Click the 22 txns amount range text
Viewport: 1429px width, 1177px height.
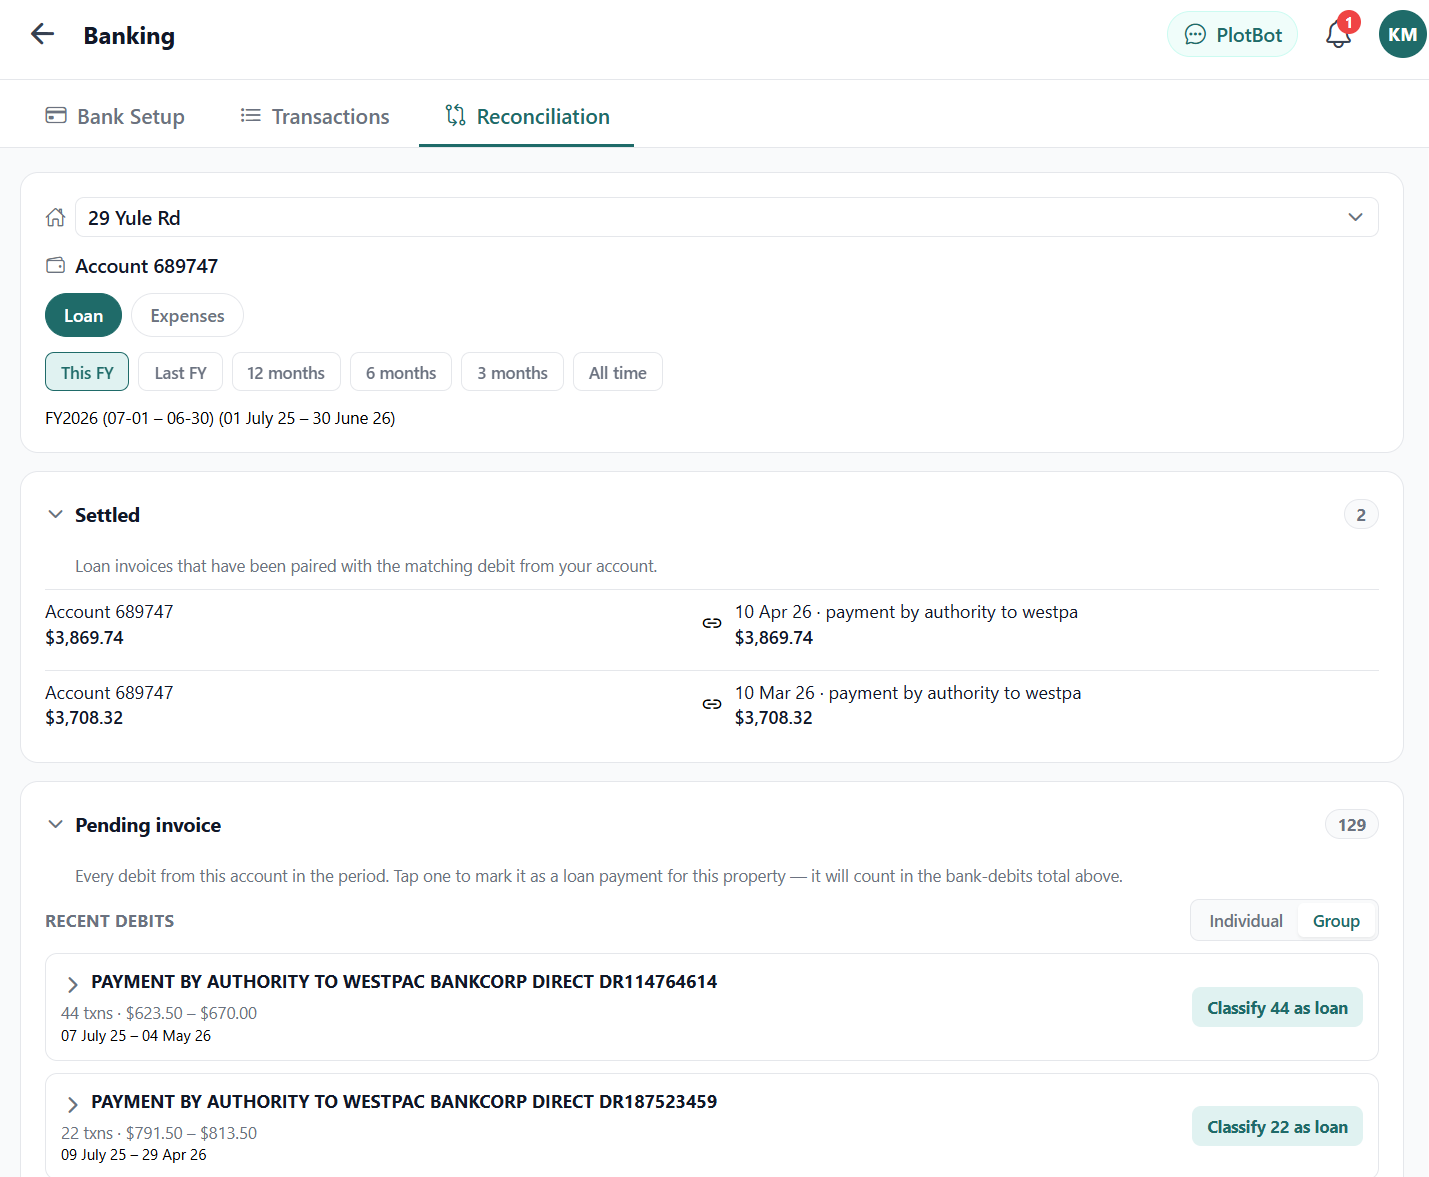click(159, 1133)
